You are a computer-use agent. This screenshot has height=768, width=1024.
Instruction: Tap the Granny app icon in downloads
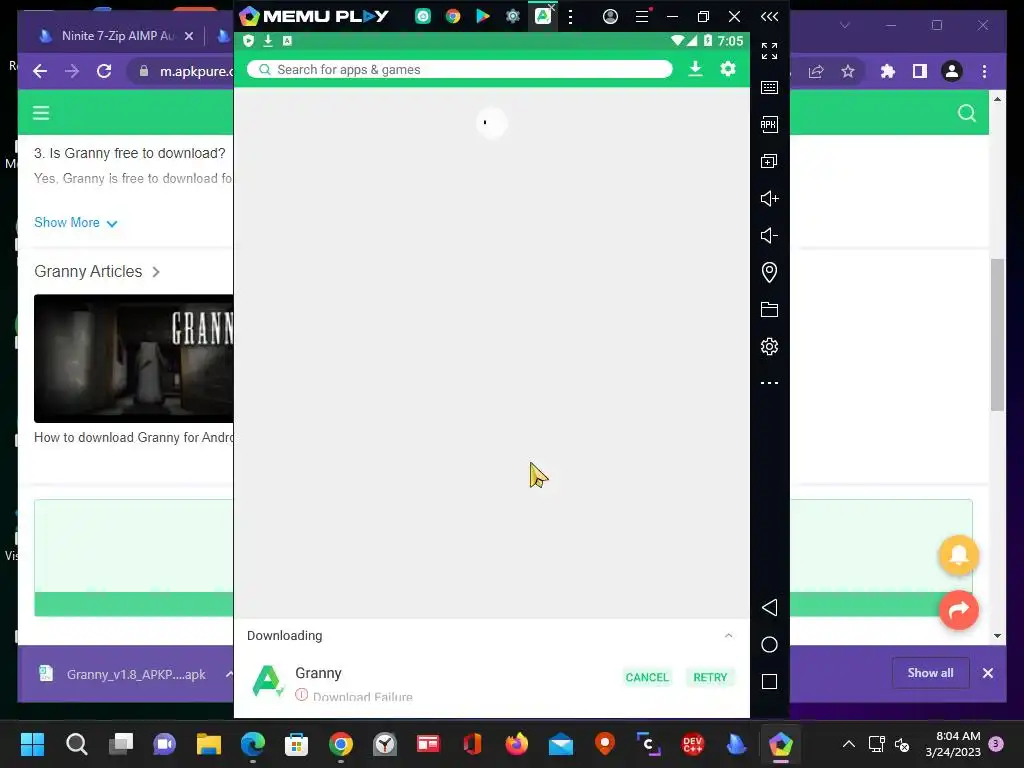[x=268, y=681]
